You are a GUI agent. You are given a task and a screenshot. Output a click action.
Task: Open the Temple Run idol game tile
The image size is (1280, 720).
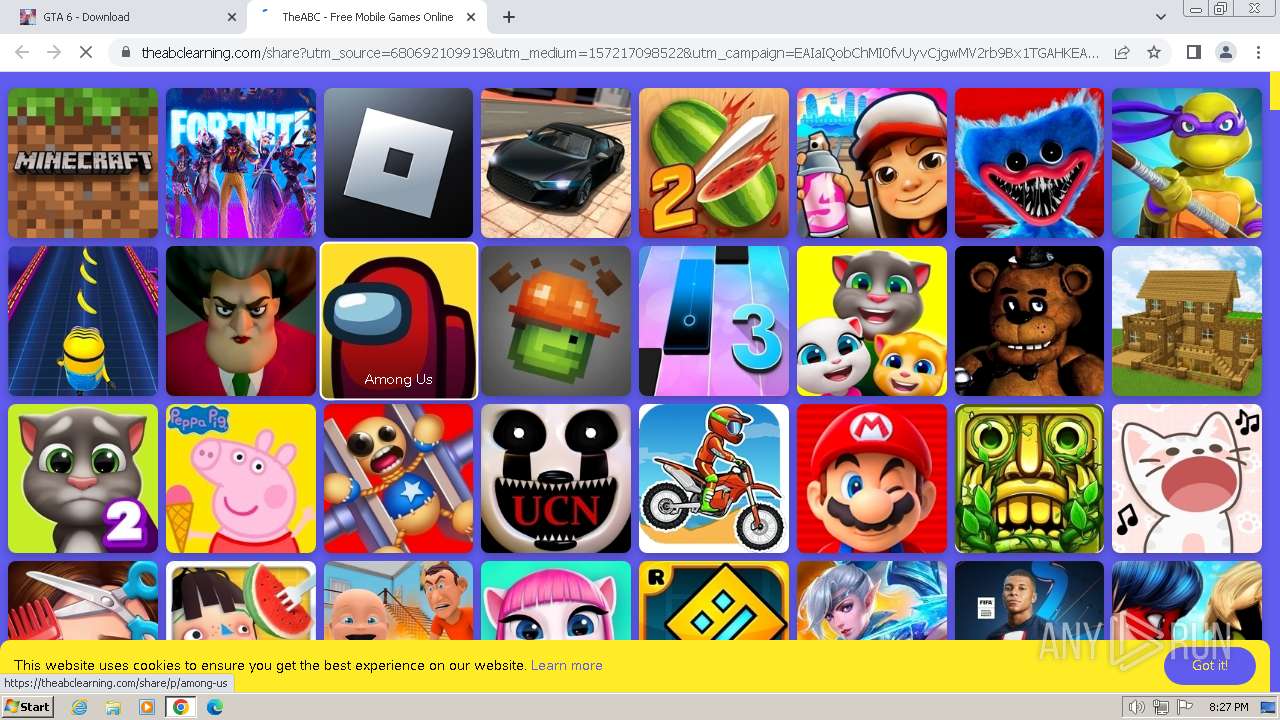pyautogui.click(x=1029, y=478)
